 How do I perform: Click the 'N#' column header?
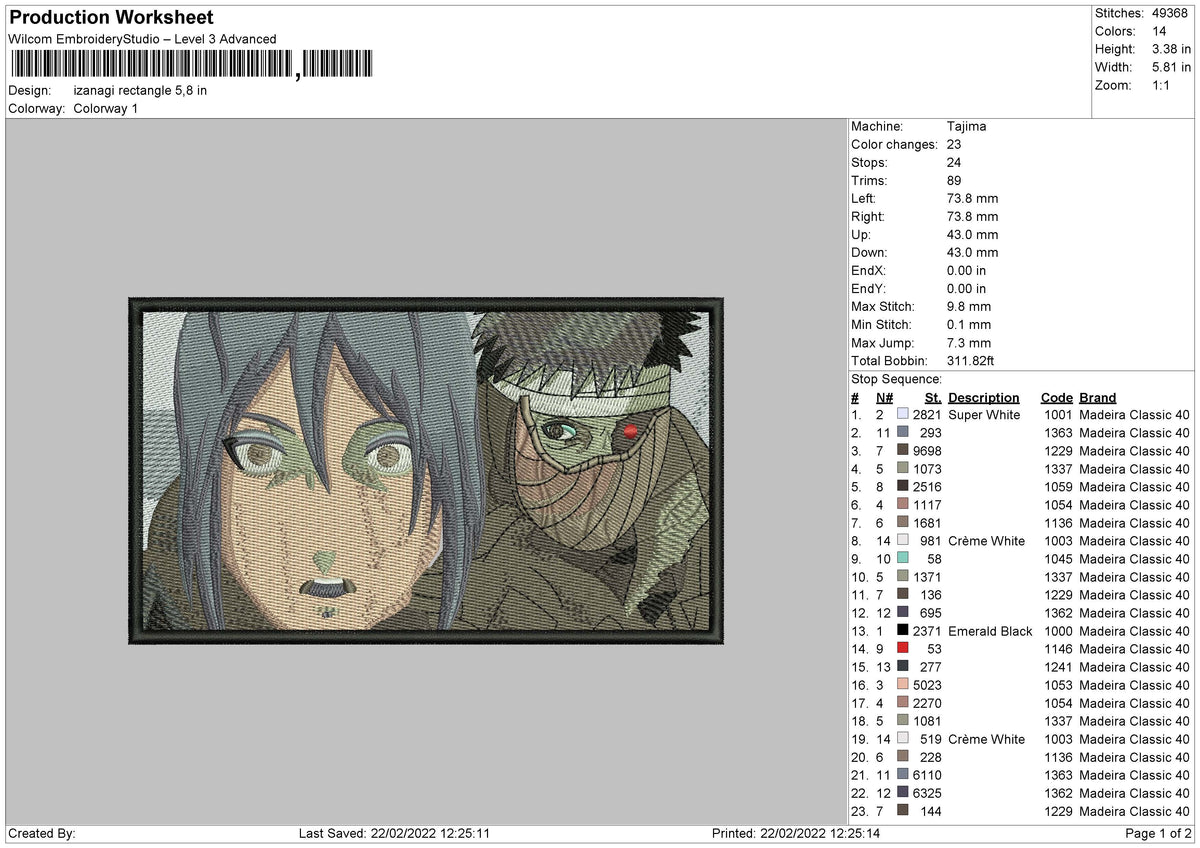(x=883, y=398)
